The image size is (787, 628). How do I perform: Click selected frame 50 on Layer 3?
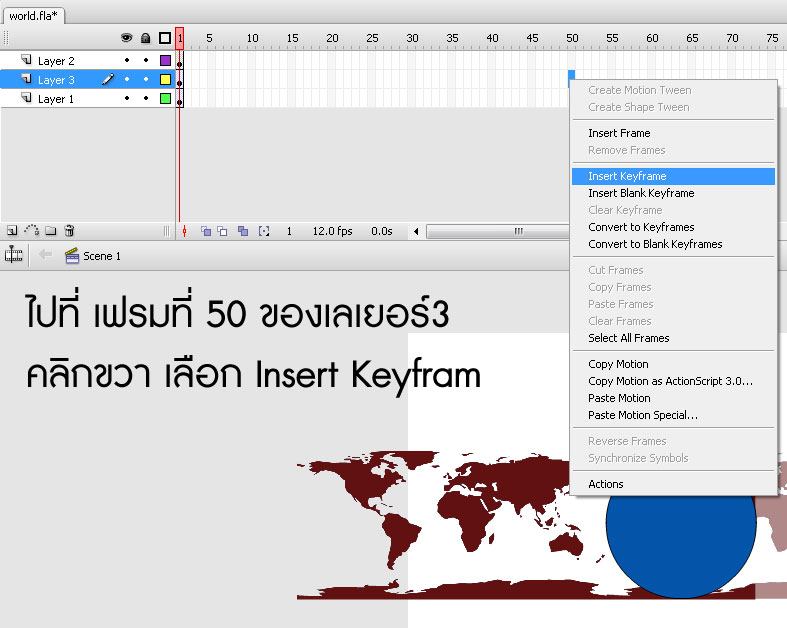click(571, 79)
